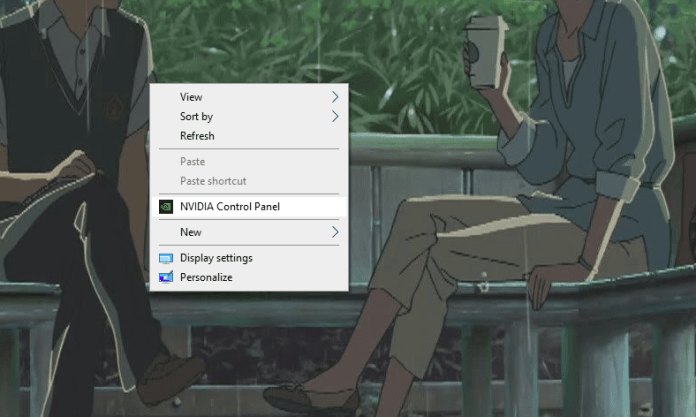Choose Personalize from the menu

[249, 278]
